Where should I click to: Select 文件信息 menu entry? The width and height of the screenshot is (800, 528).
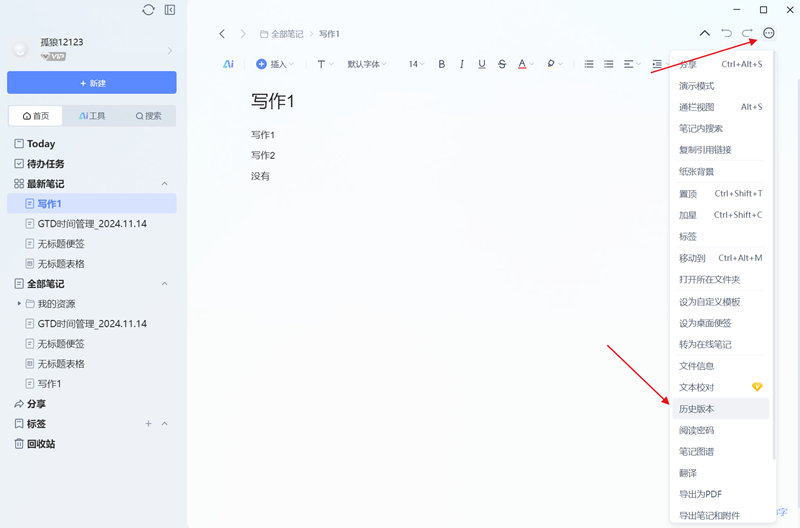coord(720,366)
